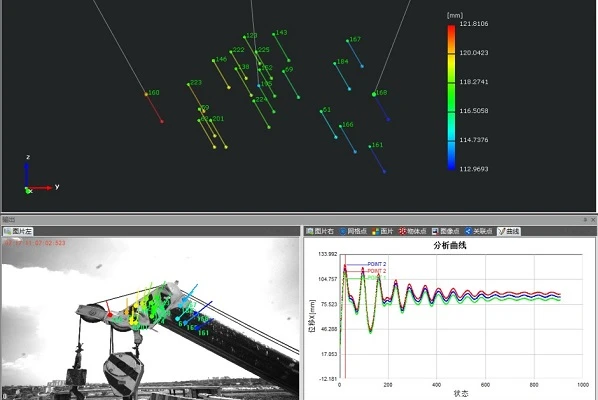The image size is (598, 400).
Task: Select the 曲线 checkmark tab icon
Action: (502, 231)
